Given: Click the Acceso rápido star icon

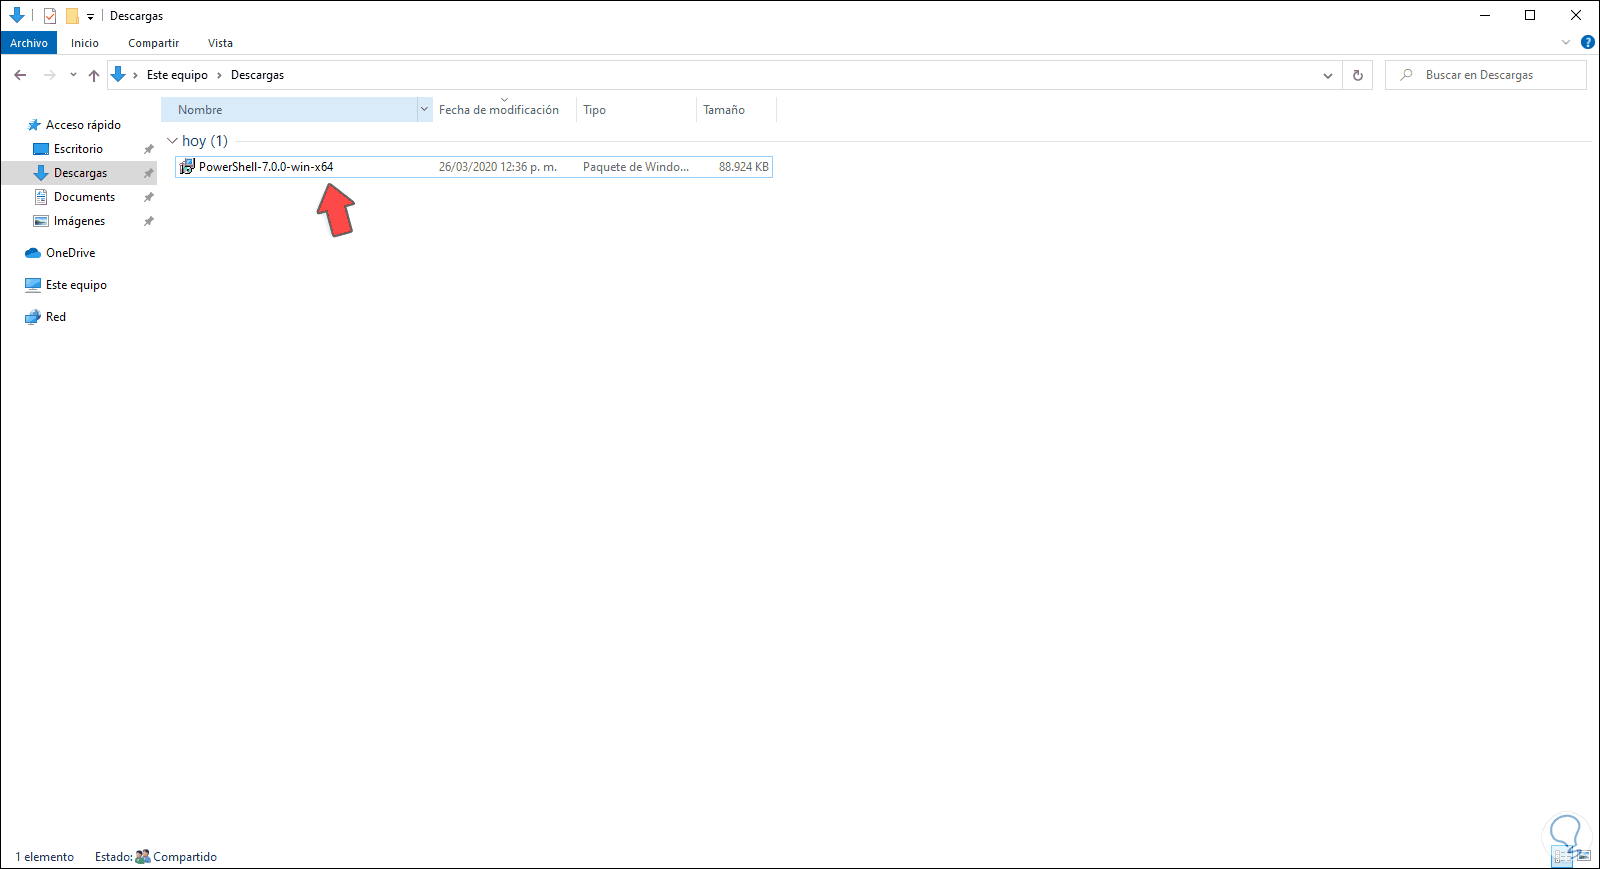Looking at the screenshot, I should [x=33, y=125].
